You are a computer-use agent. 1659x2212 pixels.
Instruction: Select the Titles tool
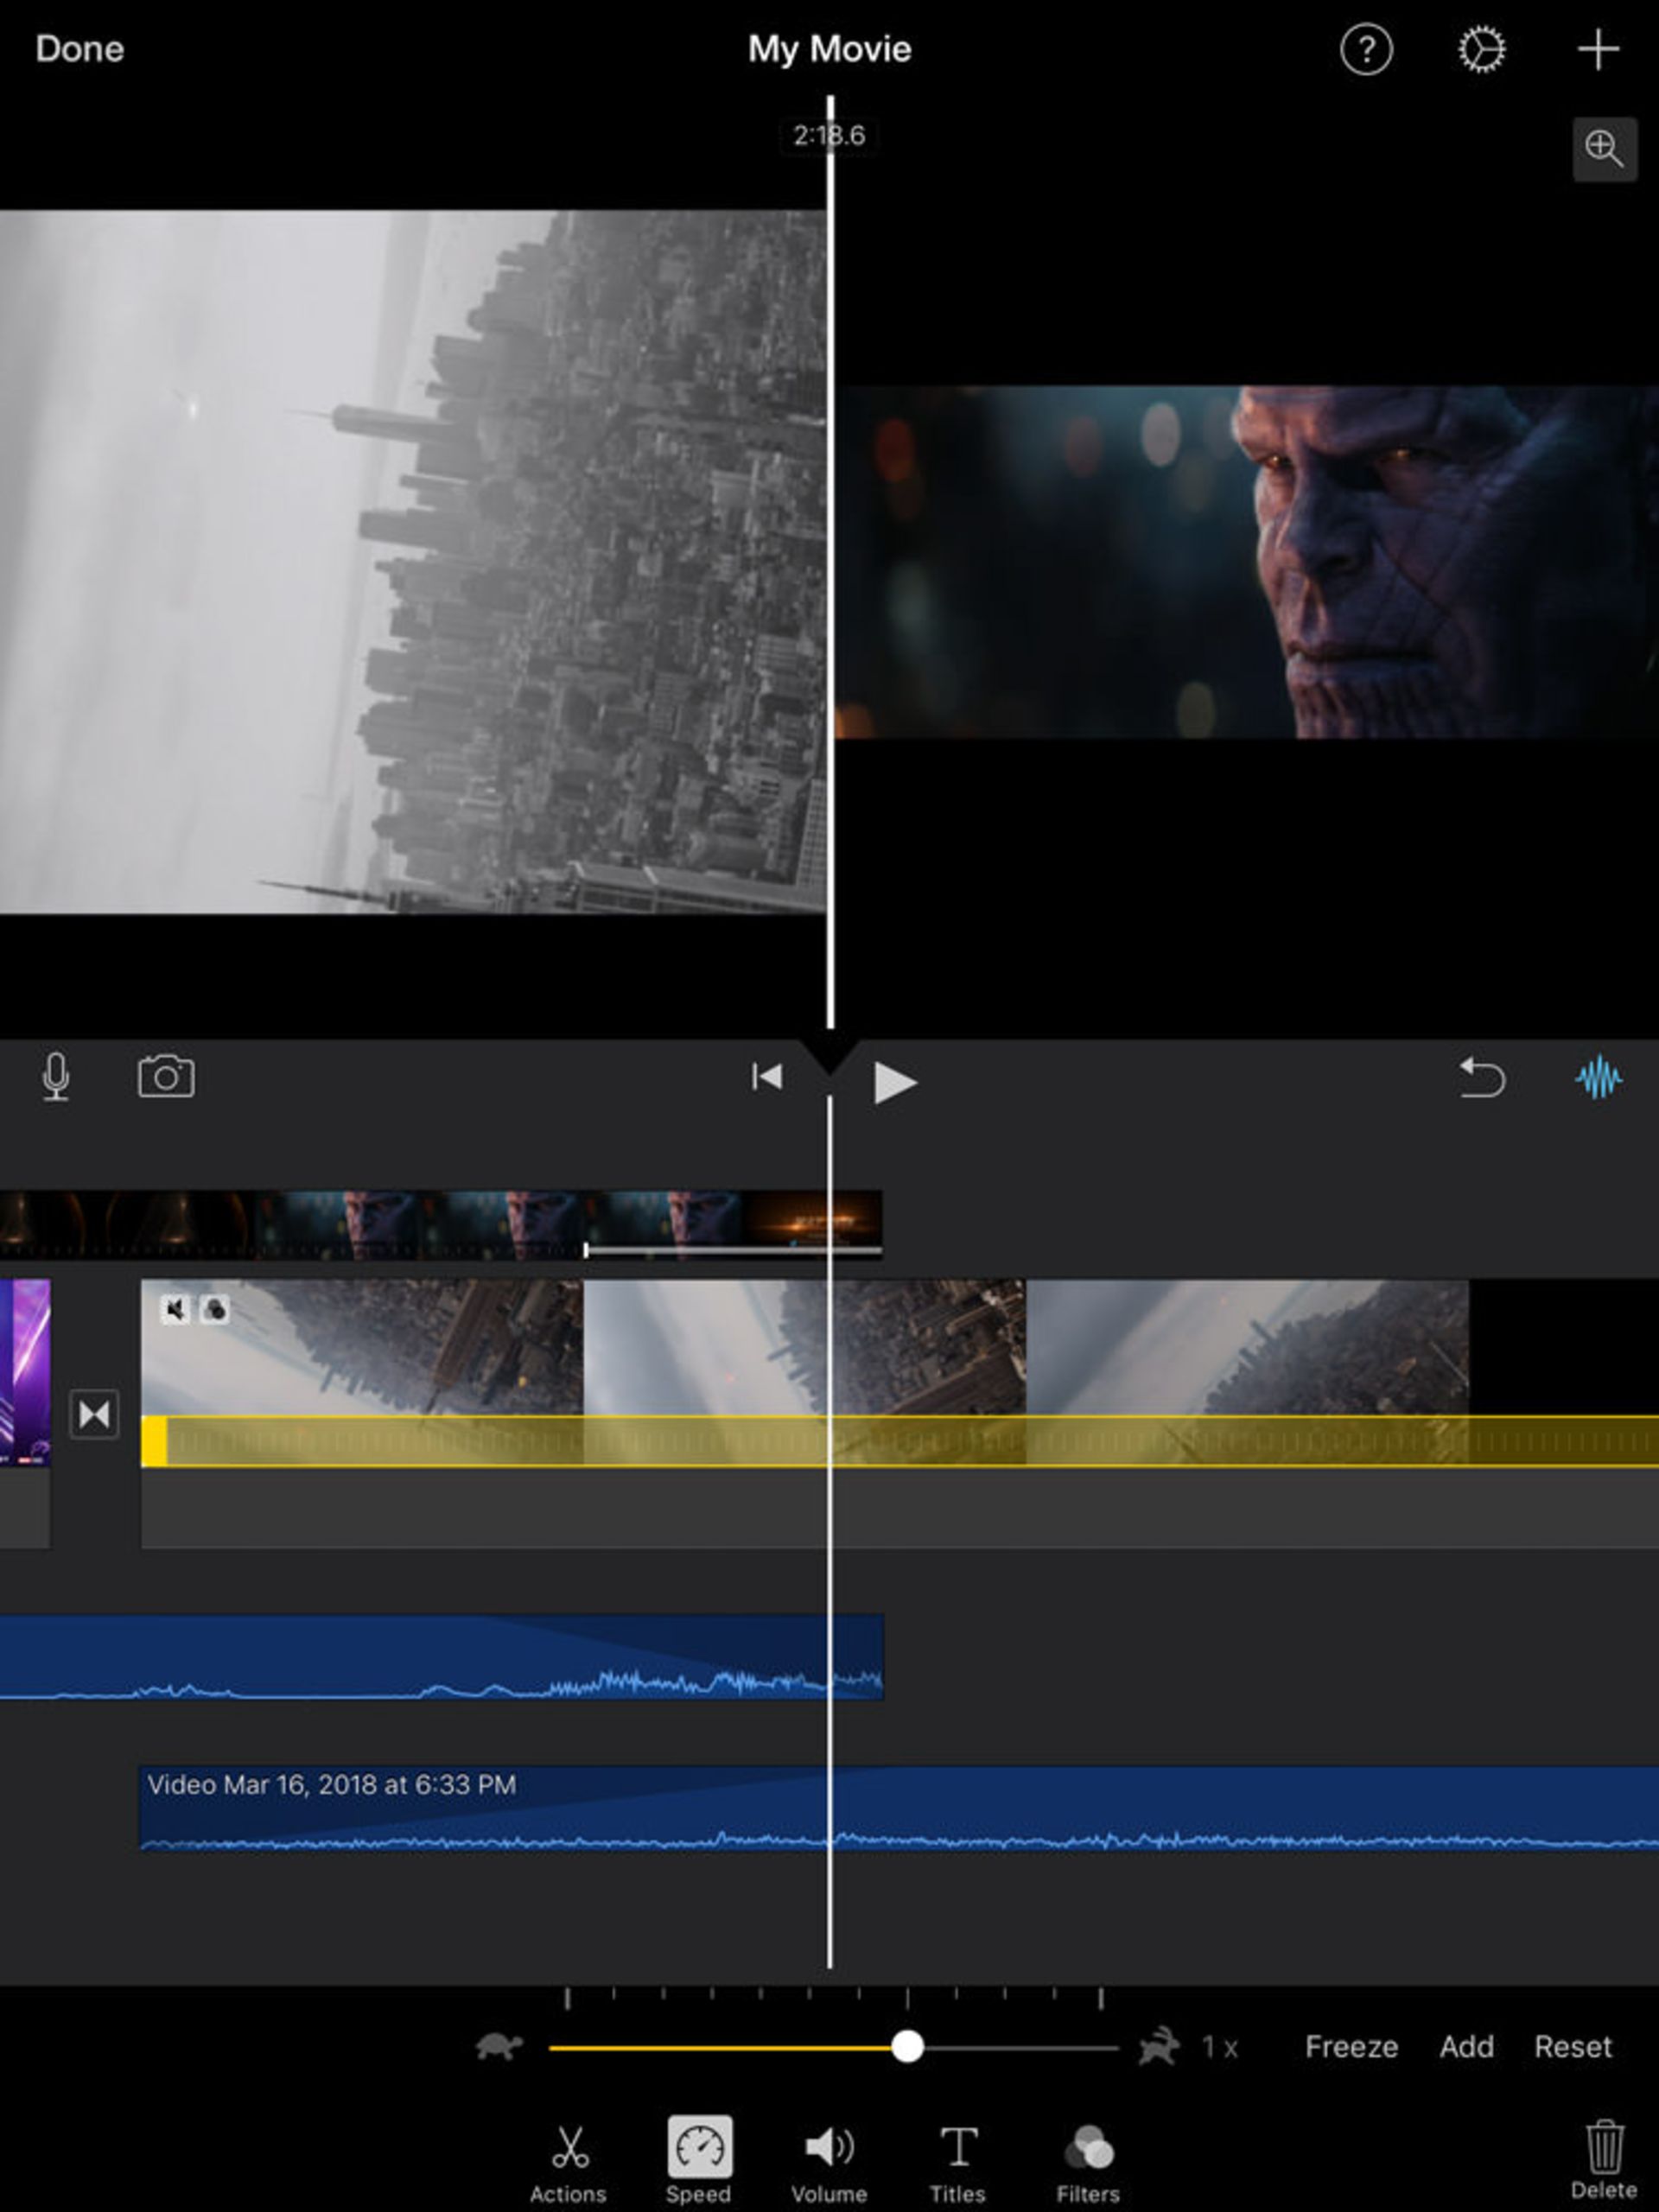[x=957, y=2146]
